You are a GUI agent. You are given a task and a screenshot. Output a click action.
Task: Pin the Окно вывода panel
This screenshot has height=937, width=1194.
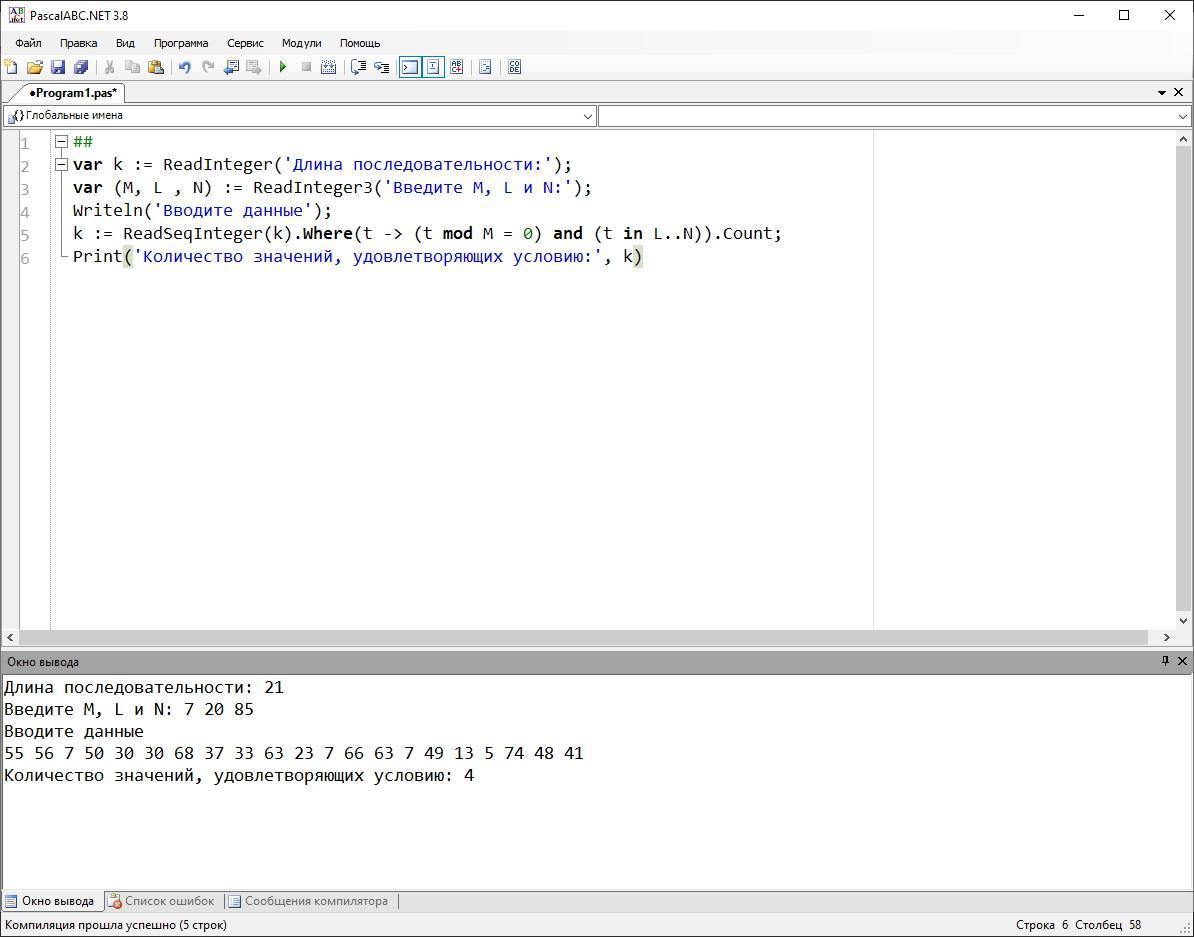pyautogui.click(x=1165, y=661)
